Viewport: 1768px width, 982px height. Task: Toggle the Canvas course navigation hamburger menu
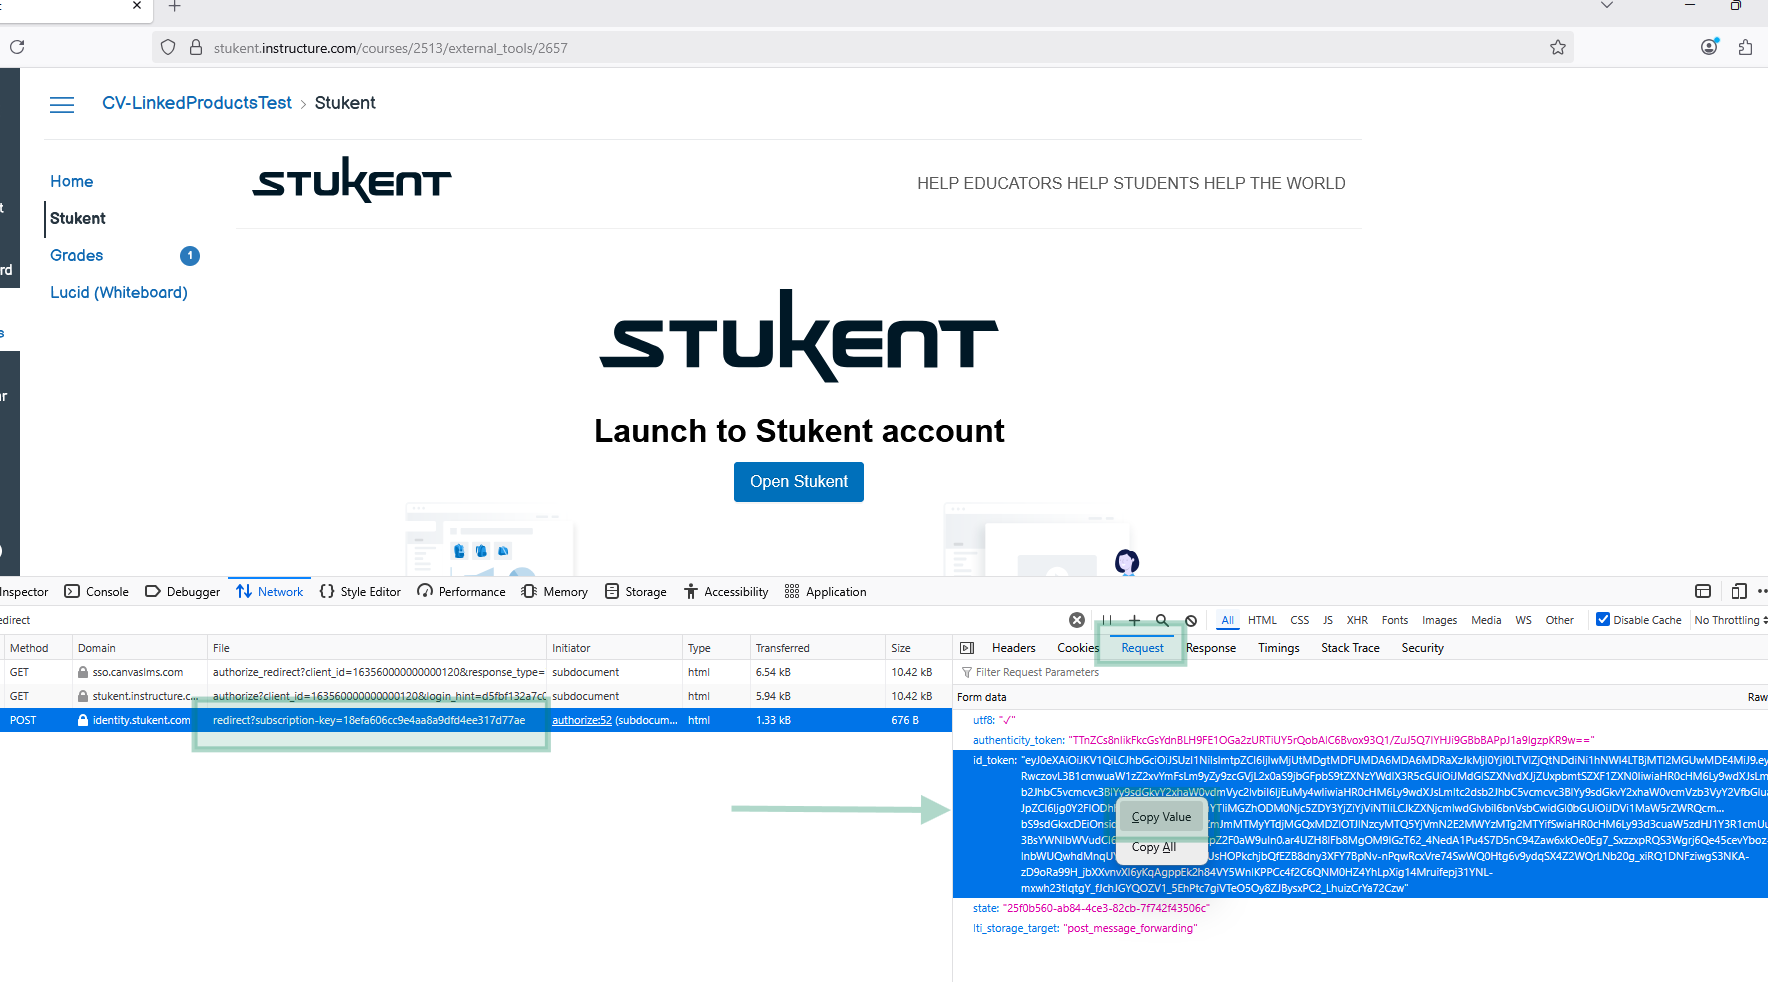point(62,104)
